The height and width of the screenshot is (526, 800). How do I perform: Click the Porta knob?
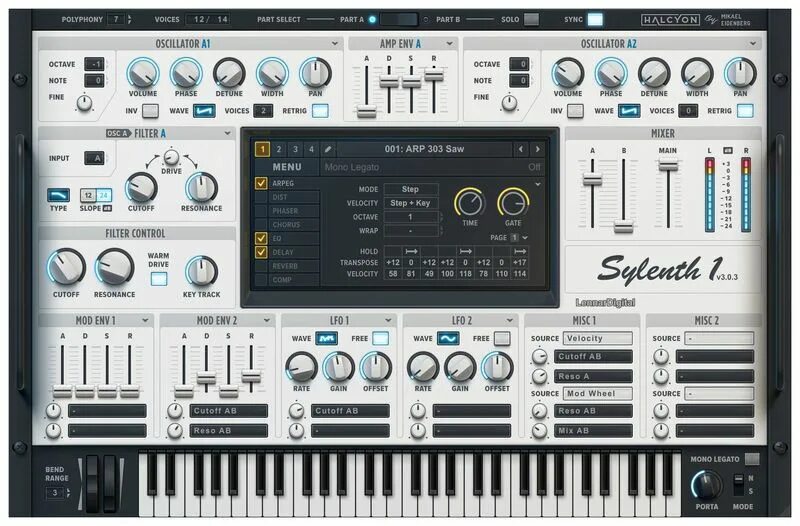pos(707,486)
